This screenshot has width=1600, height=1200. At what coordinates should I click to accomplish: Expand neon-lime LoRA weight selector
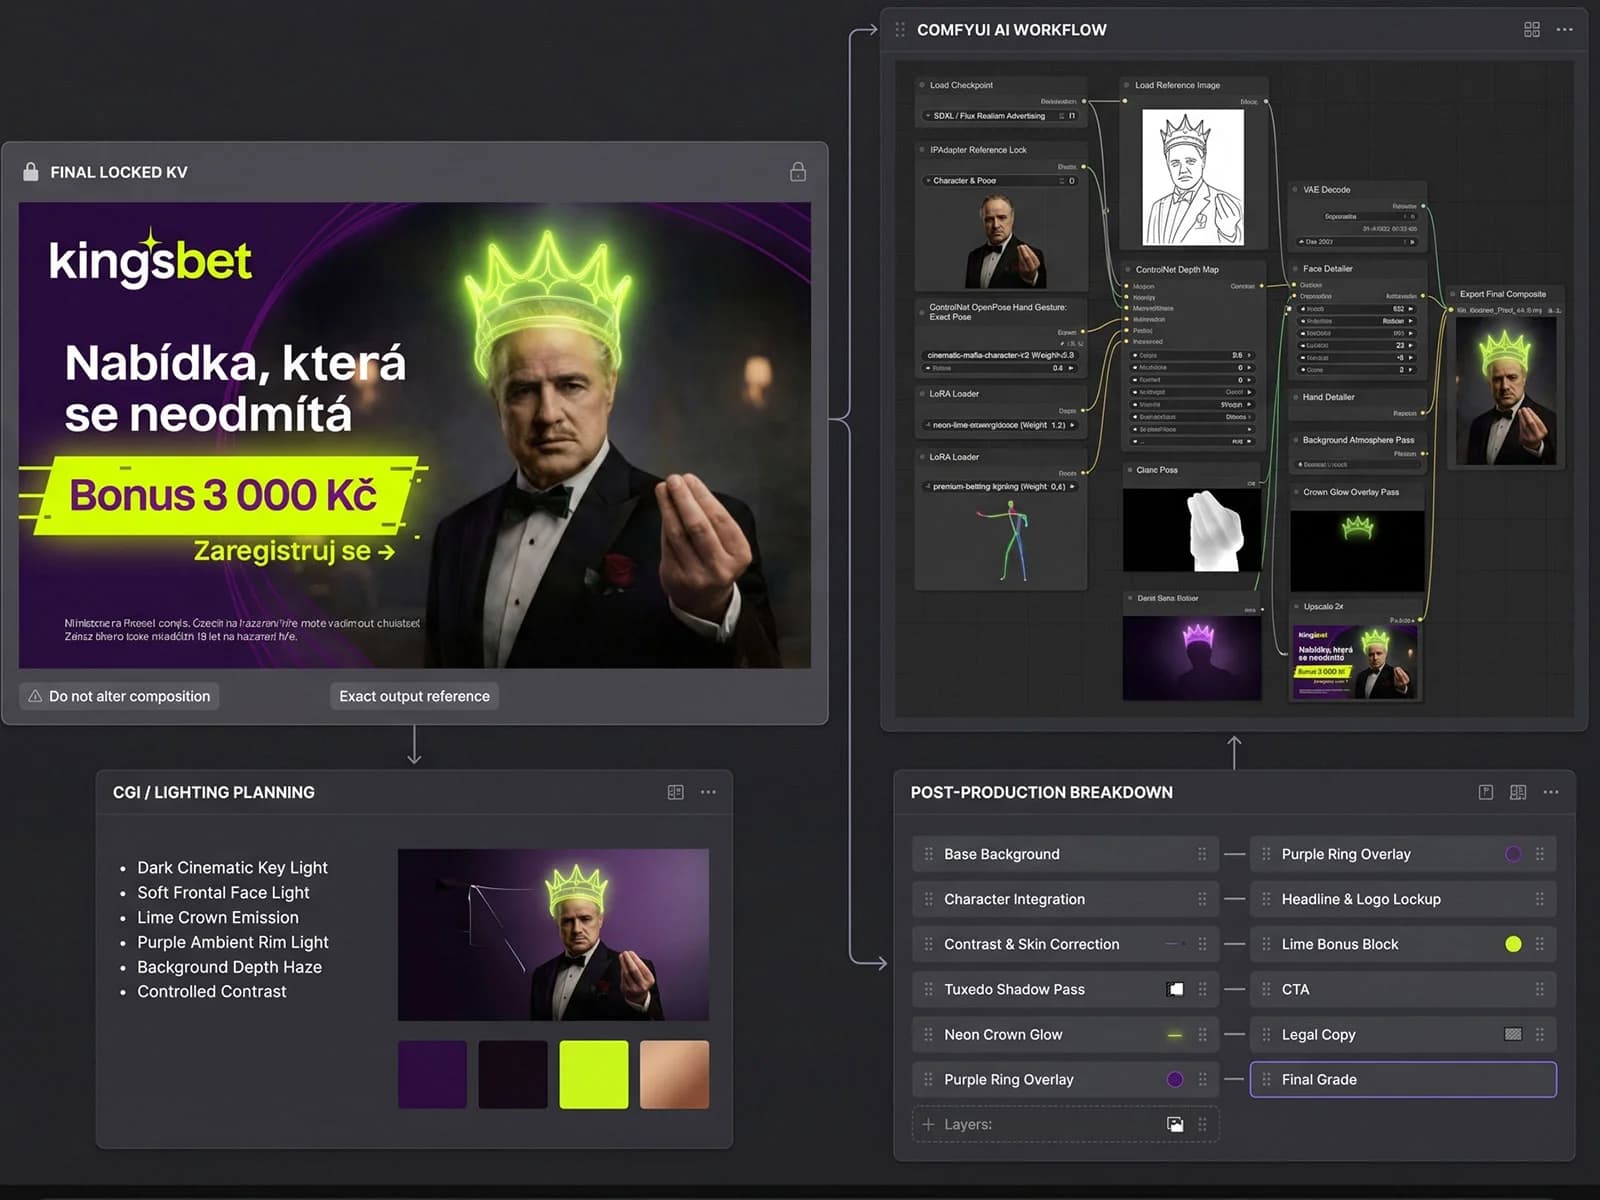click(1000, 425)
